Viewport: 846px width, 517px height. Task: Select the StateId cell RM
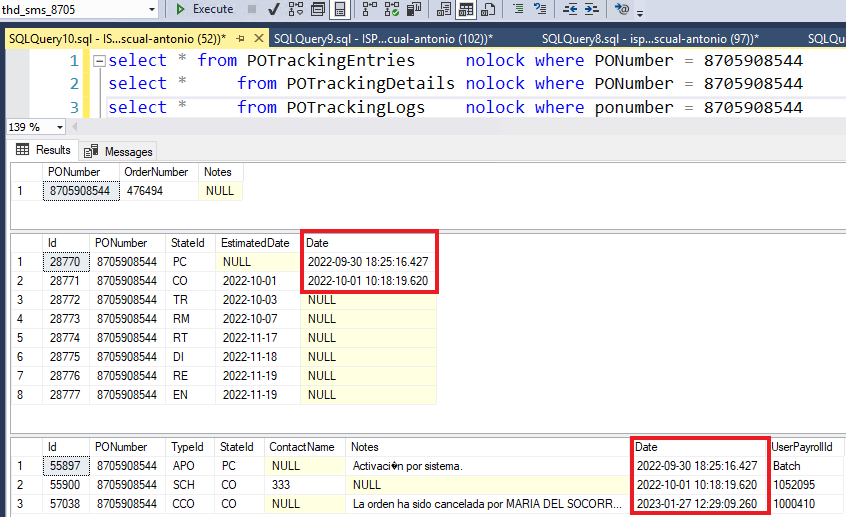coord(191,319)
